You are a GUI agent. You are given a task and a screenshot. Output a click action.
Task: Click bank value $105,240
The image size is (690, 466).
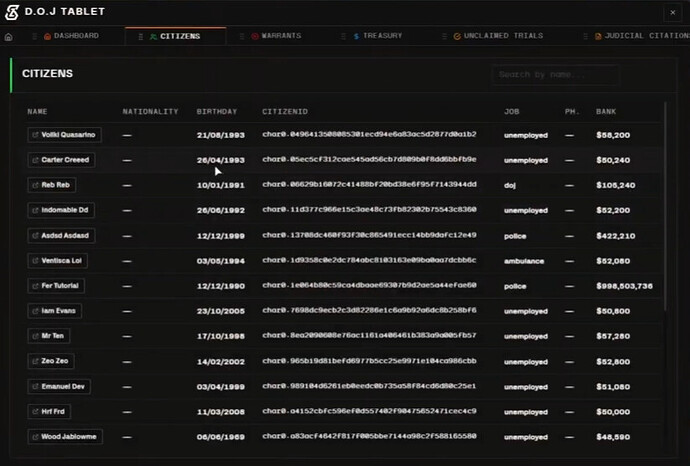pos(616,185)
